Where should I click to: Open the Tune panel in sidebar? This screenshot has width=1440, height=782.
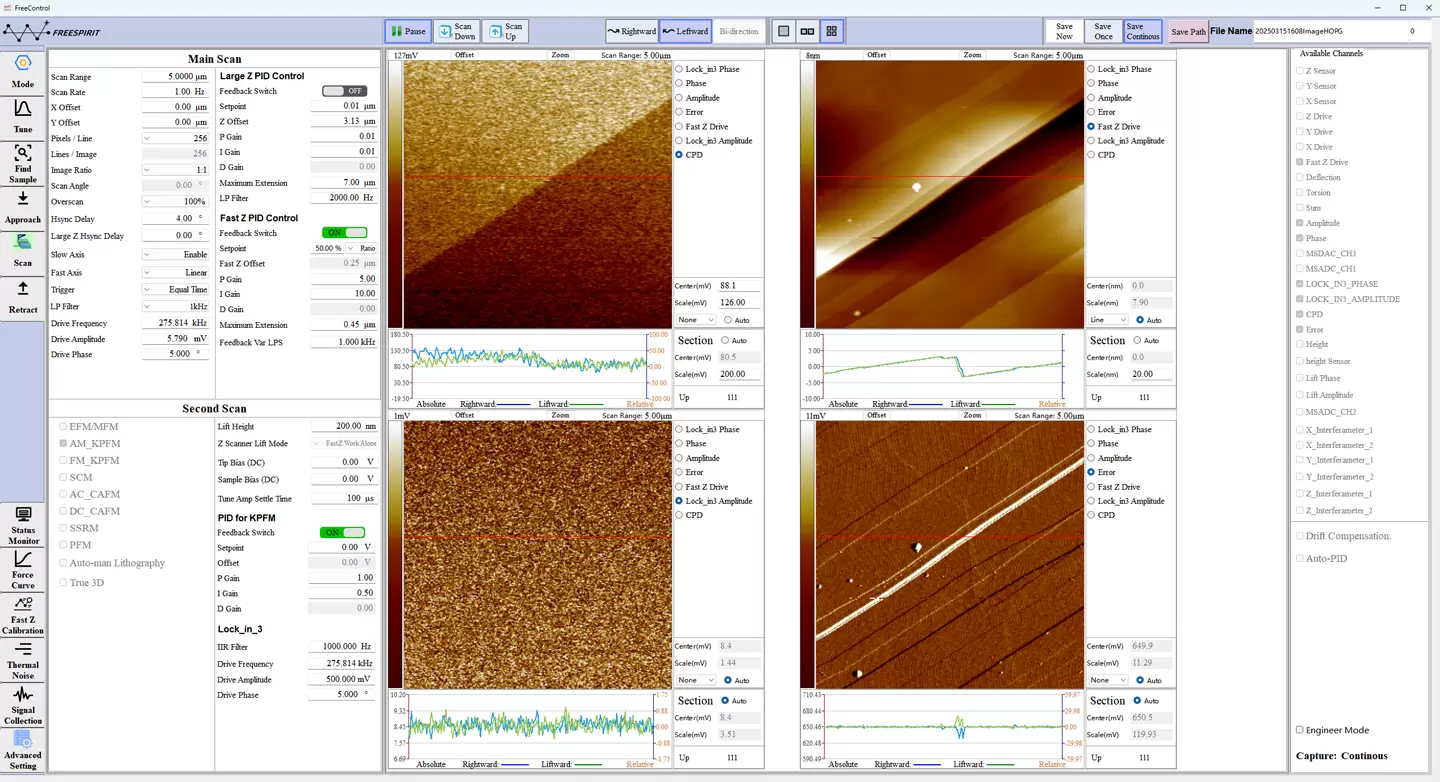click(x=22, y=116)
